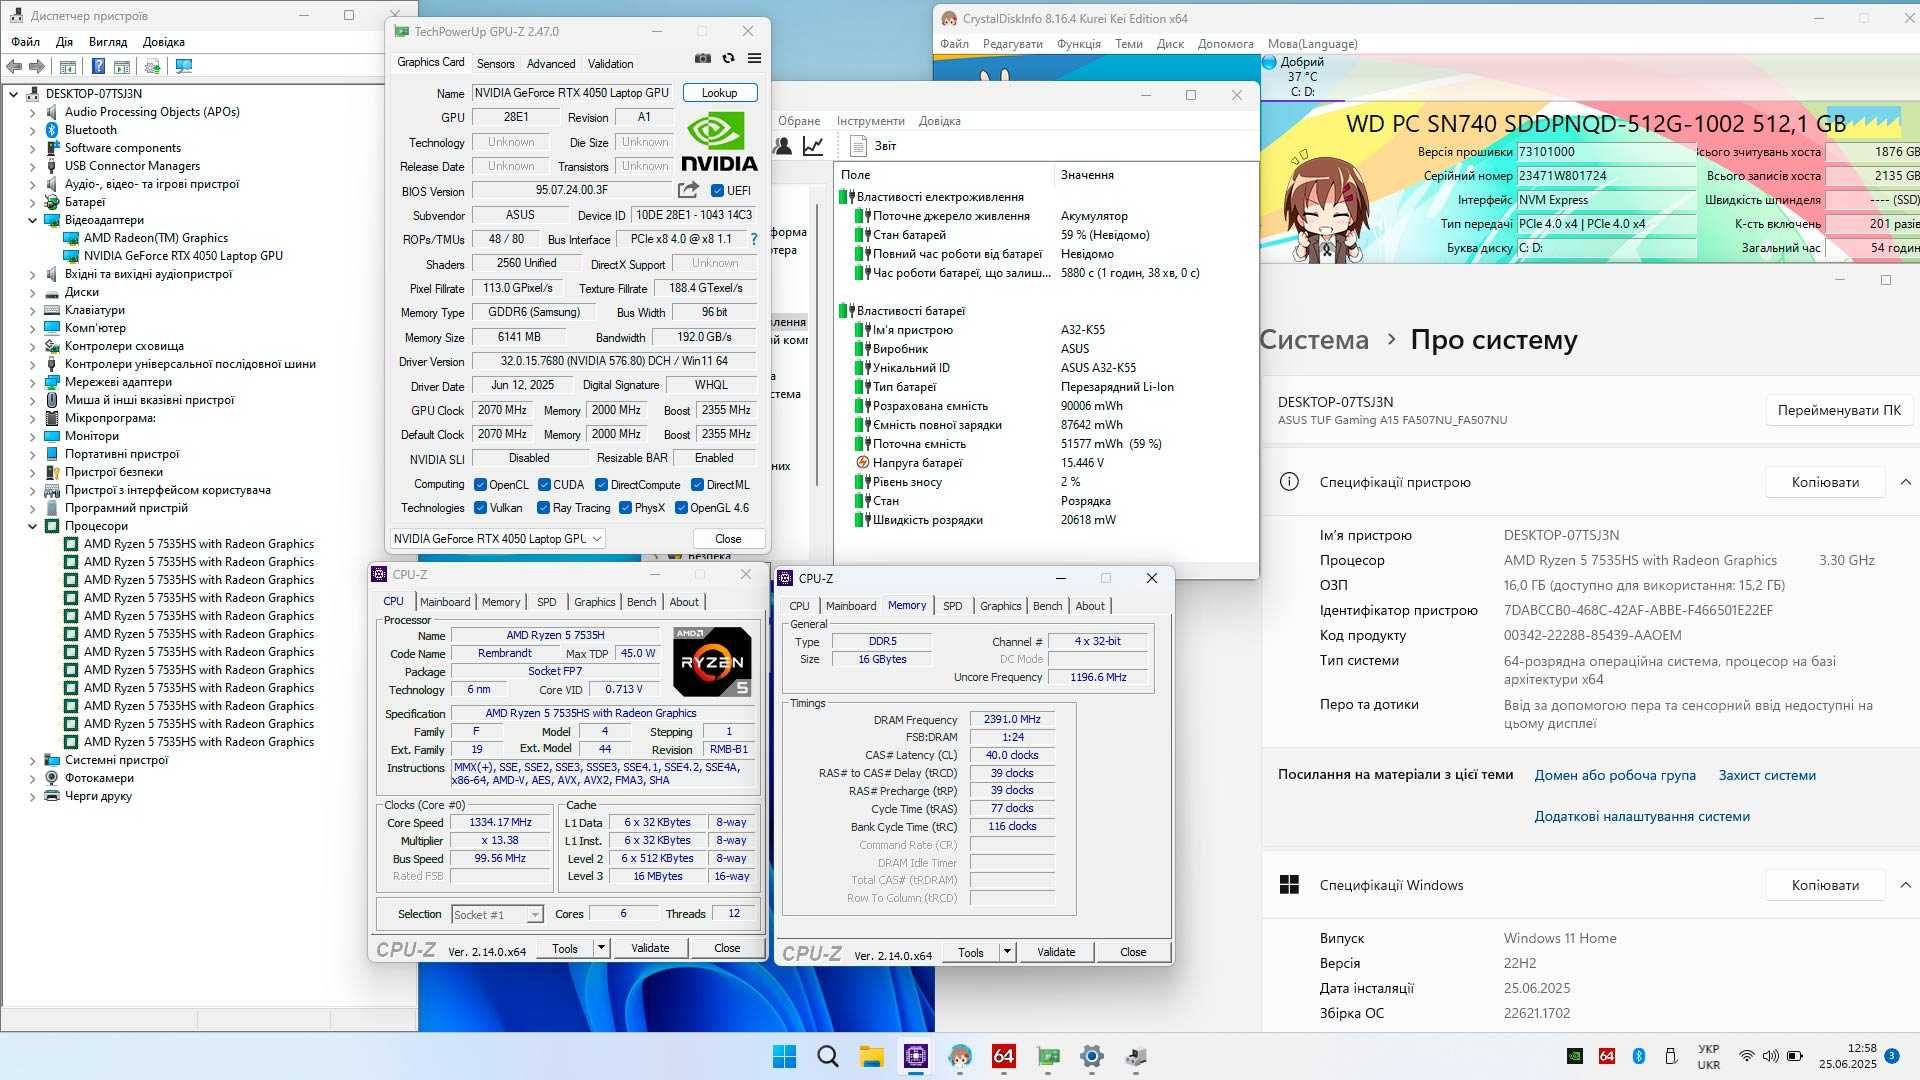Open taskbar Search
This screenshot has height=1080, width=1920.
pos(828,1056)
